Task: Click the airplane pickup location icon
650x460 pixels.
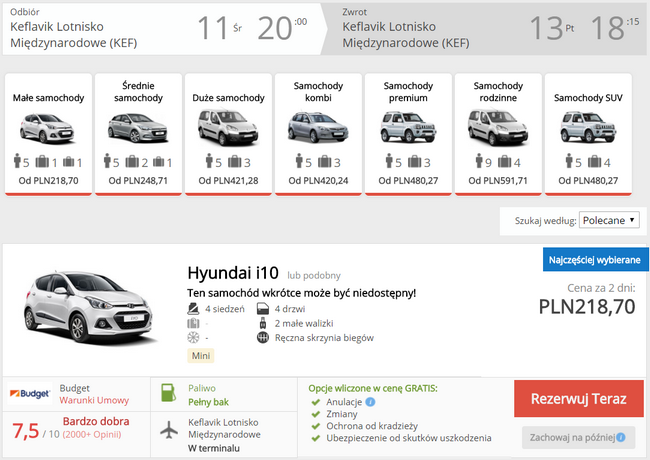Action: (169, 430)
